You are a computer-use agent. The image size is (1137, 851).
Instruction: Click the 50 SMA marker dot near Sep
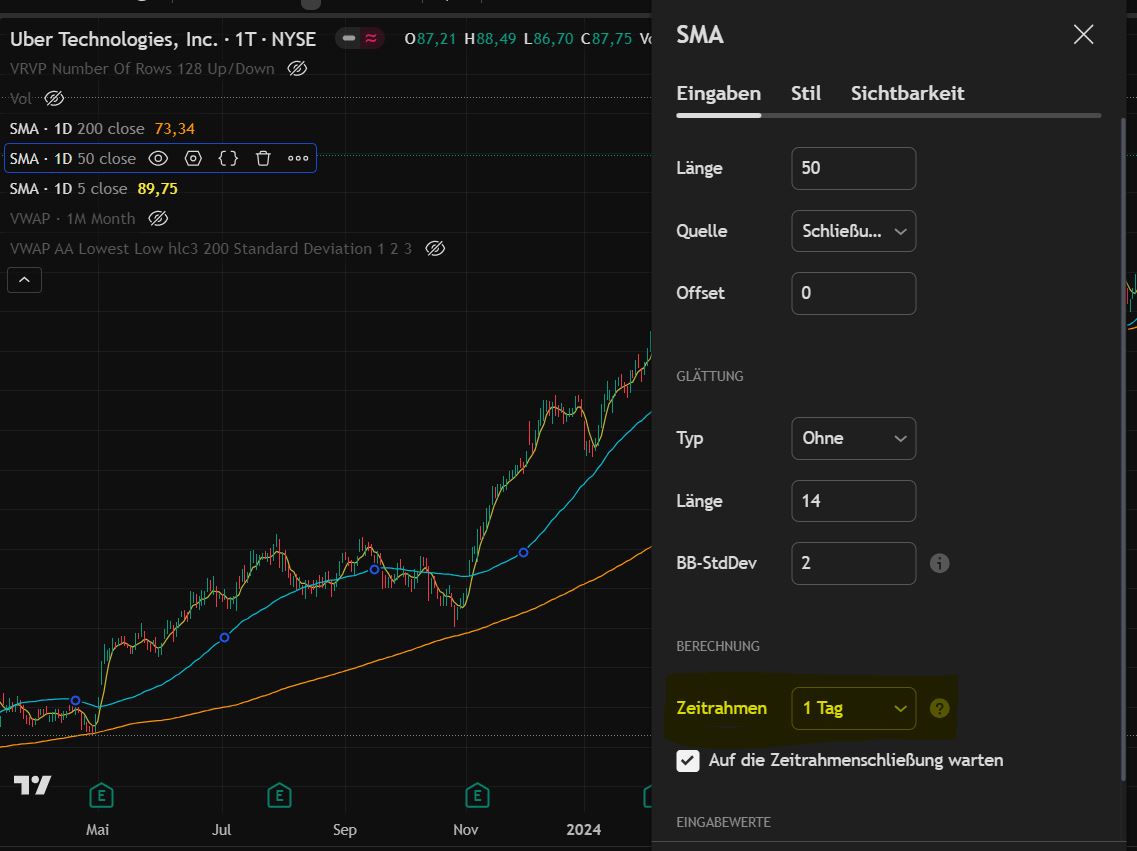(x=374, y=569)
